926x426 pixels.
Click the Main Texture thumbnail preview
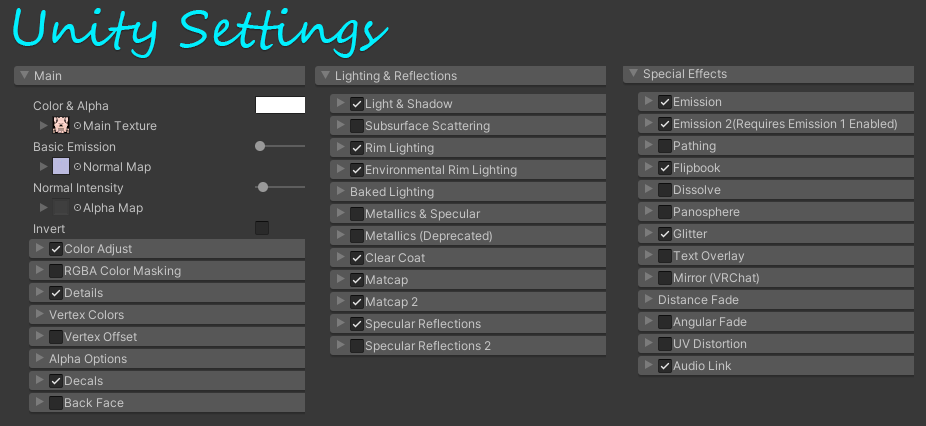tap(61, 125)
